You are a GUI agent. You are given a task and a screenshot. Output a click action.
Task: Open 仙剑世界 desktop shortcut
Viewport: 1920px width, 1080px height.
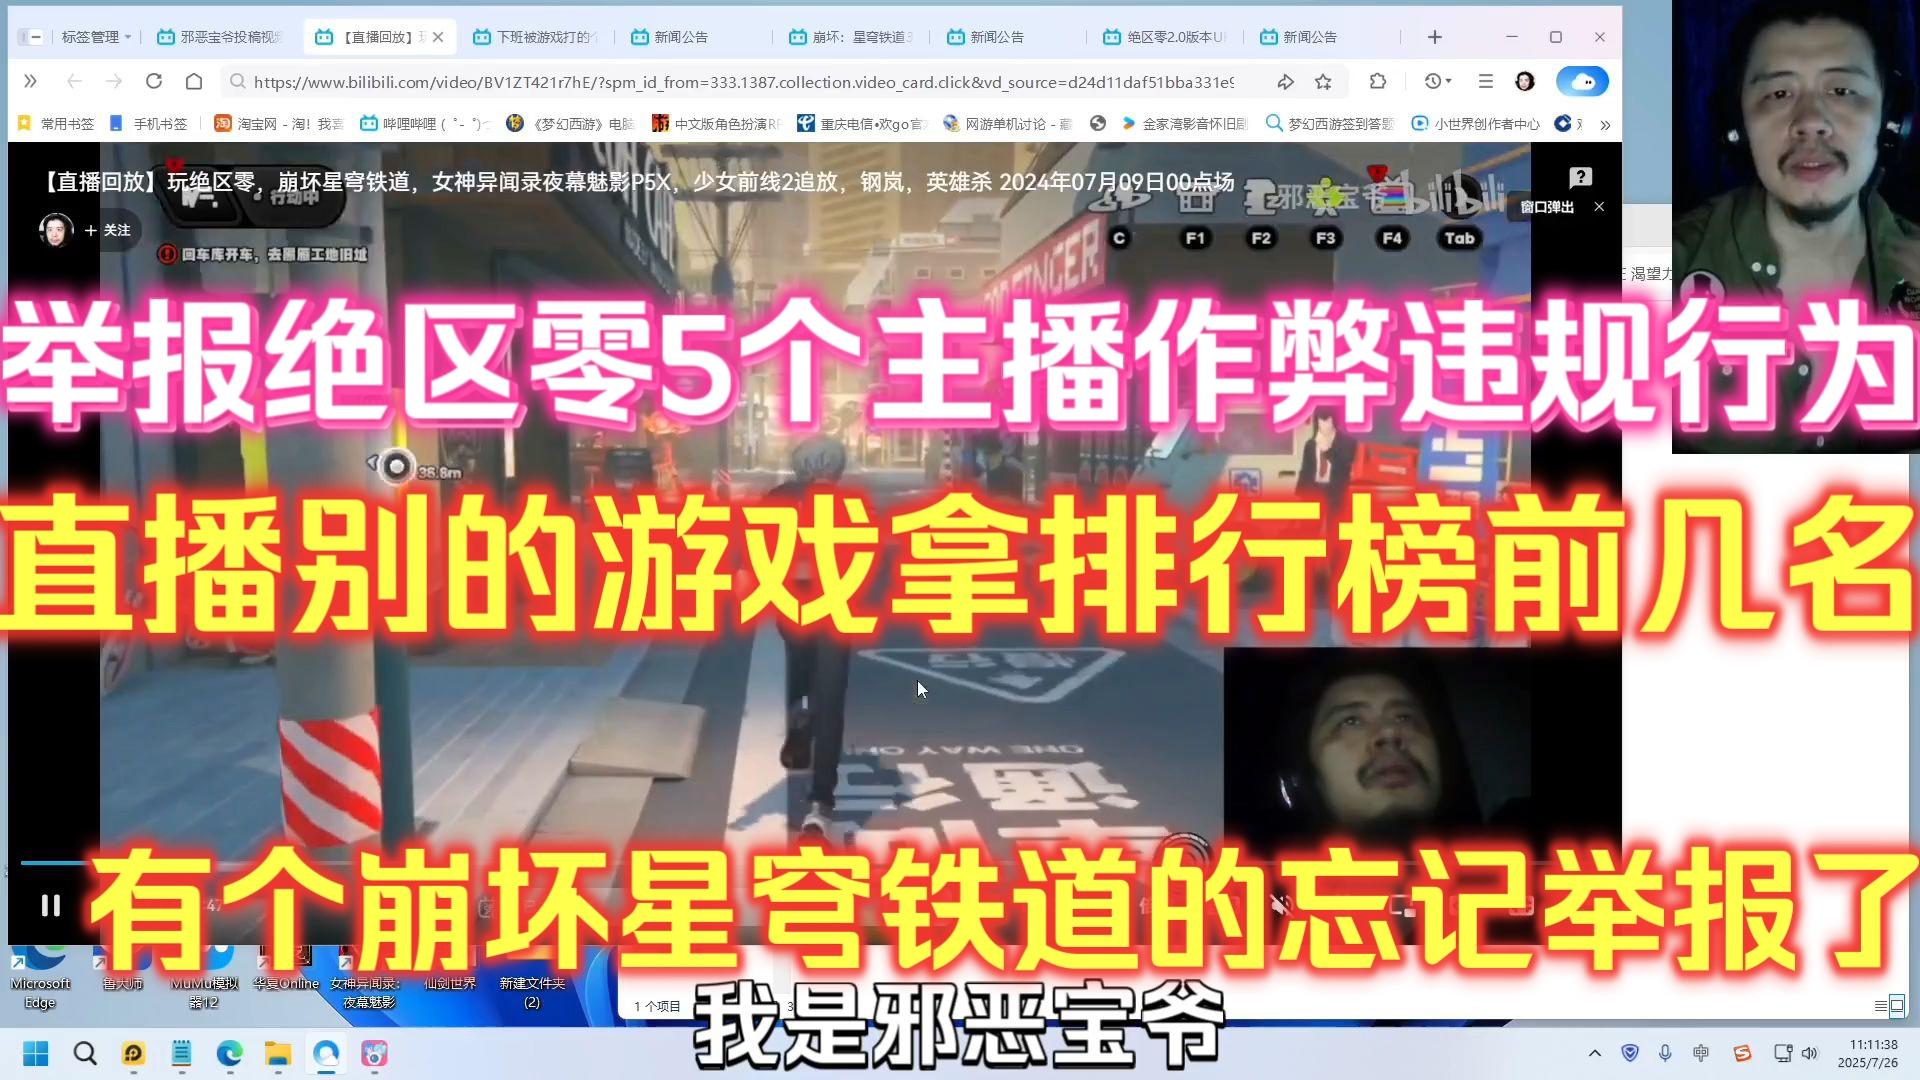[450, 970]
